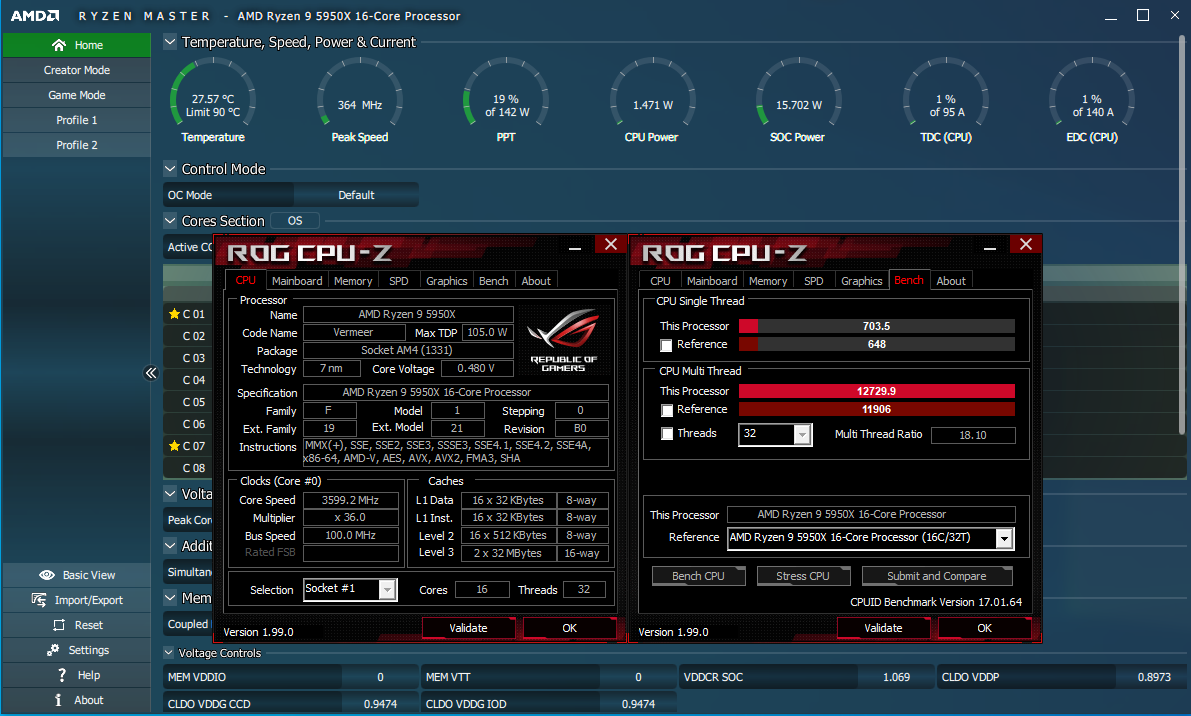Click Submit and Compare button
1191x716 pixels.
[x=937, y=576]
